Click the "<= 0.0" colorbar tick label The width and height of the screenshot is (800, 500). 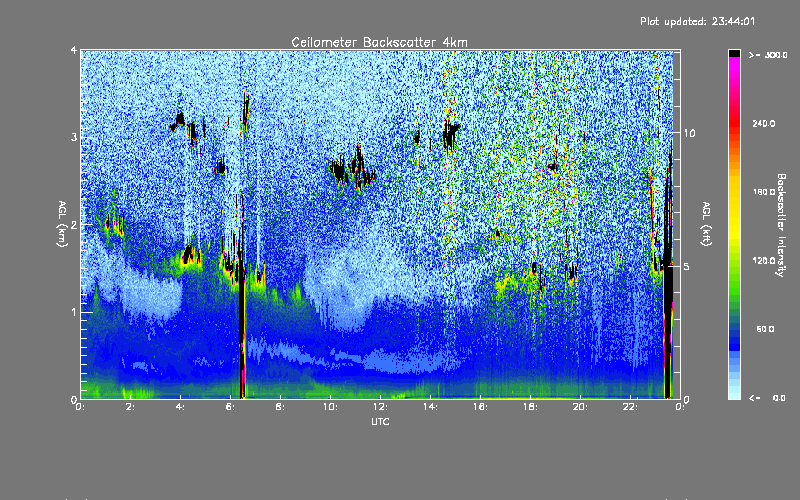pyautogui.click(x=767, y=398)
